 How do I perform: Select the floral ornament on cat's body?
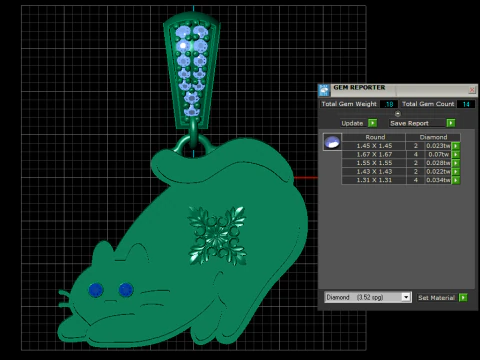217,236
